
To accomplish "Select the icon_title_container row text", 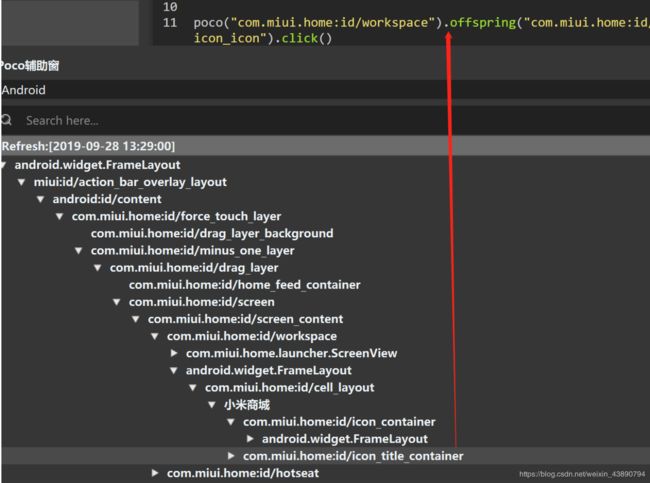I will 353,456.
